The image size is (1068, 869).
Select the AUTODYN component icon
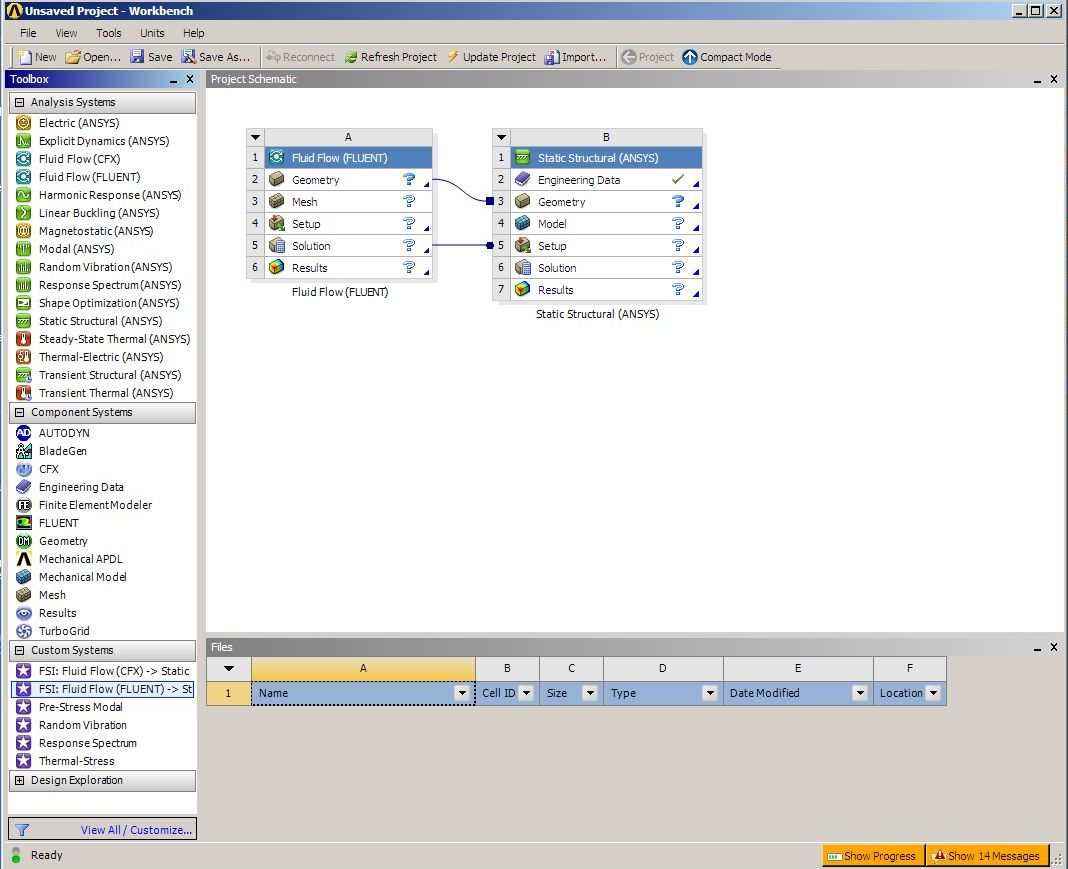(24, 432)
